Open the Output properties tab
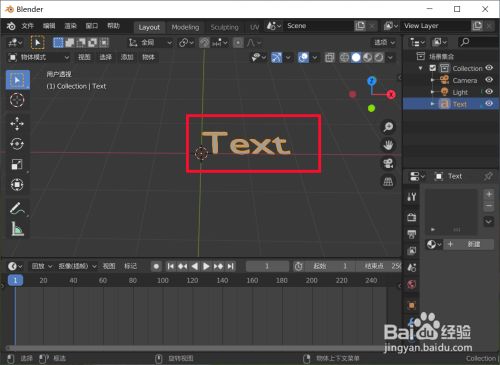 tap(412, 234)
